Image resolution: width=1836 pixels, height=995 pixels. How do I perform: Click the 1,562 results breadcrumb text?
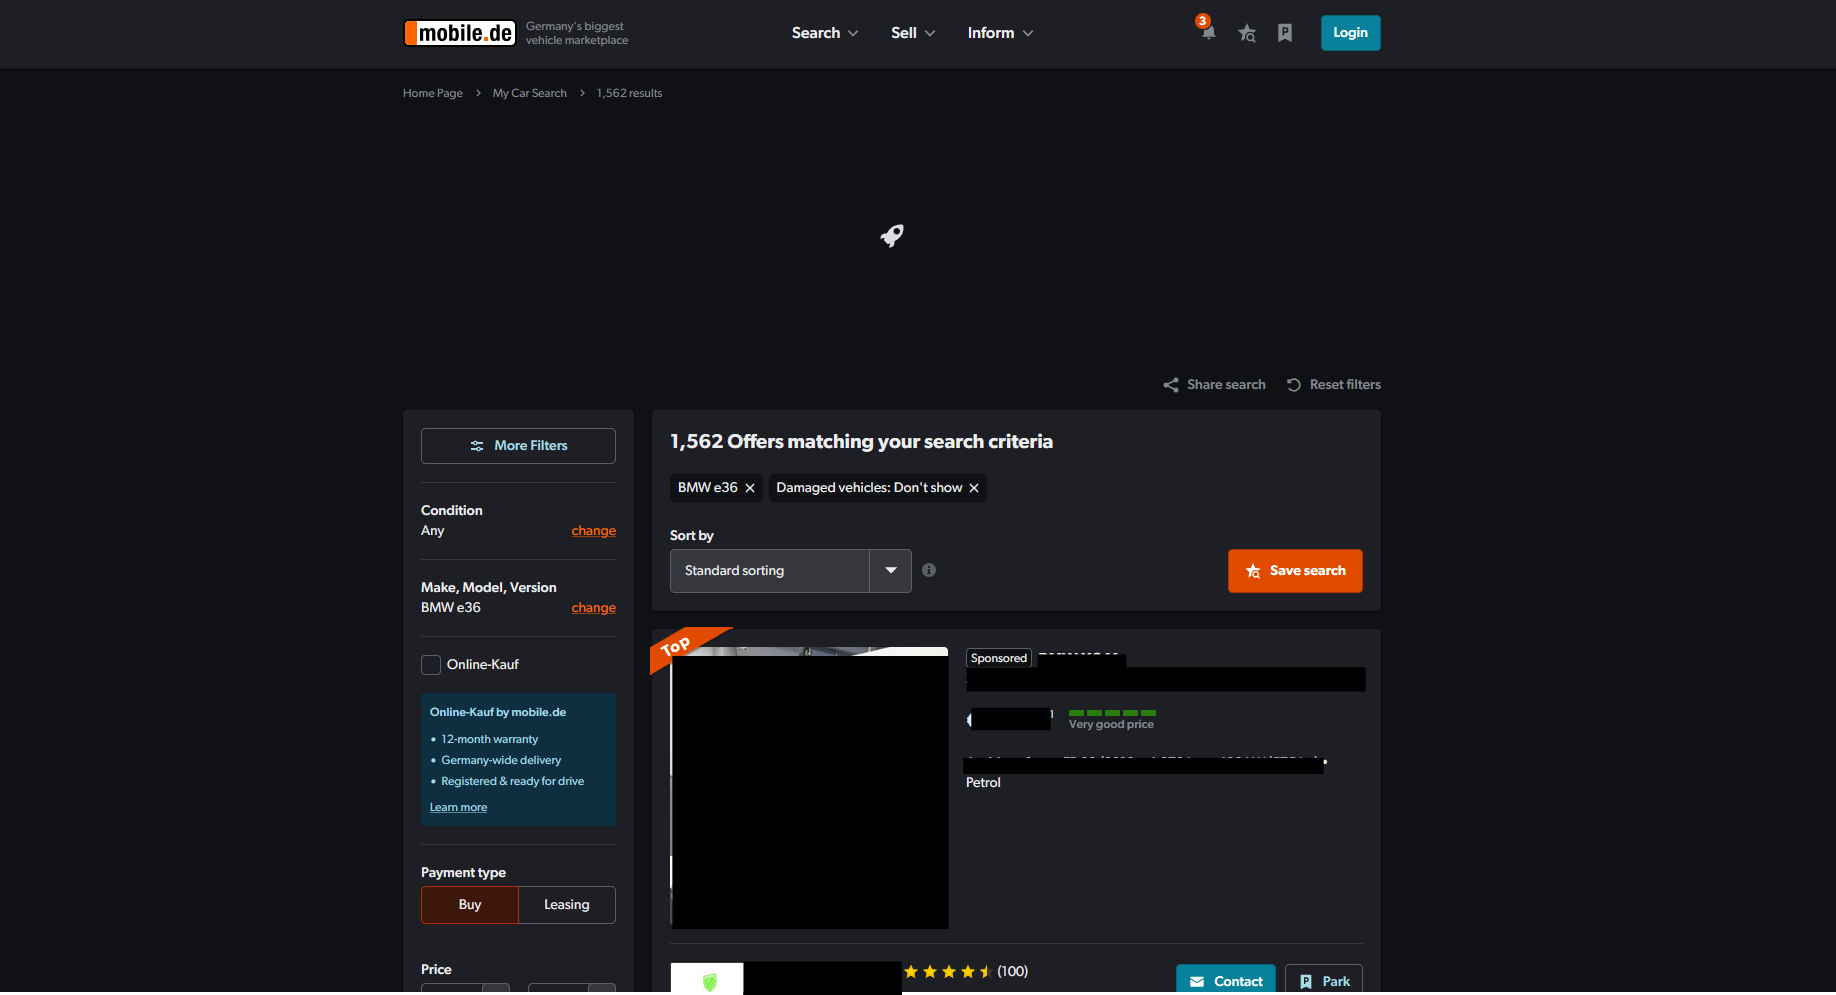629,93
